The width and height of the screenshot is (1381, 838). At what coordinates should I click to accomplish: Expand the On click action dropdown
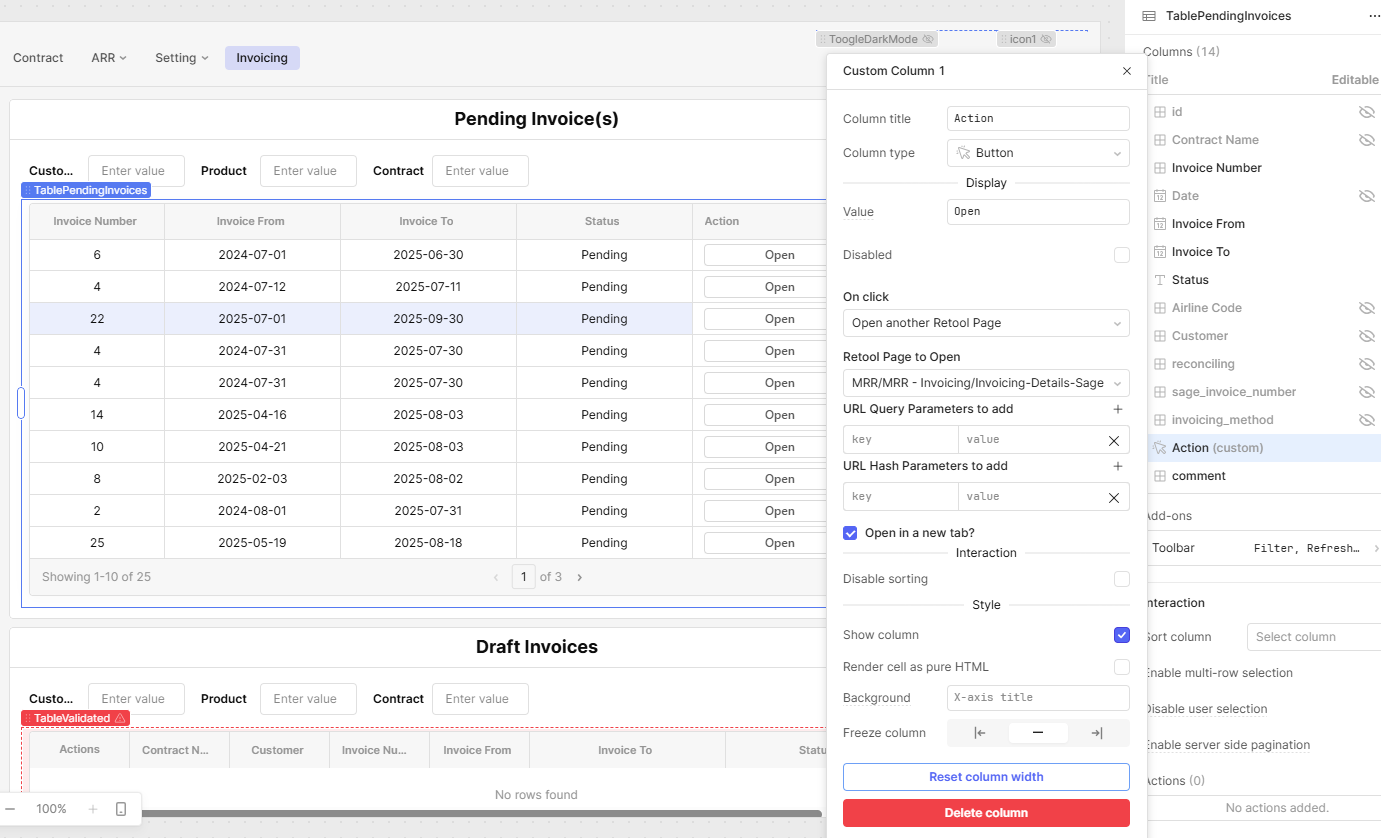(985, 323)
